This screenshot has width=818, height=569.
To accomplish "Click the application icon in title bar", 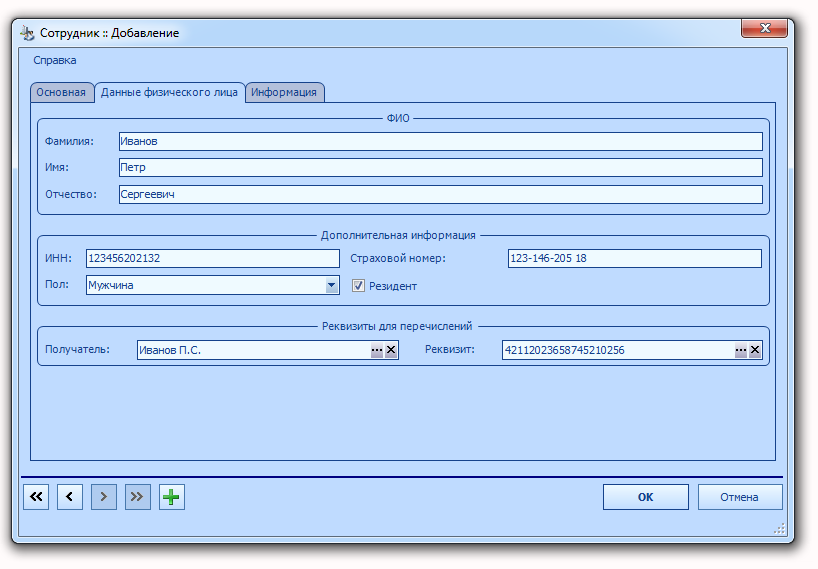I will [x=27, y=33].
